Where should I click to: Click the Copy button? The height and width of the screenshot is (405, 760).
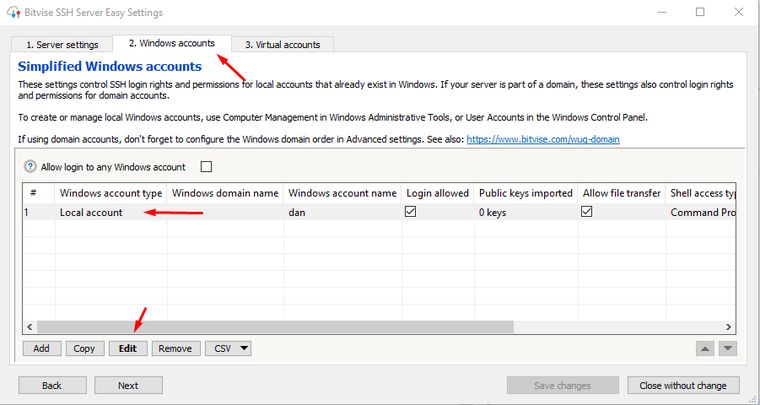[84, 348]
